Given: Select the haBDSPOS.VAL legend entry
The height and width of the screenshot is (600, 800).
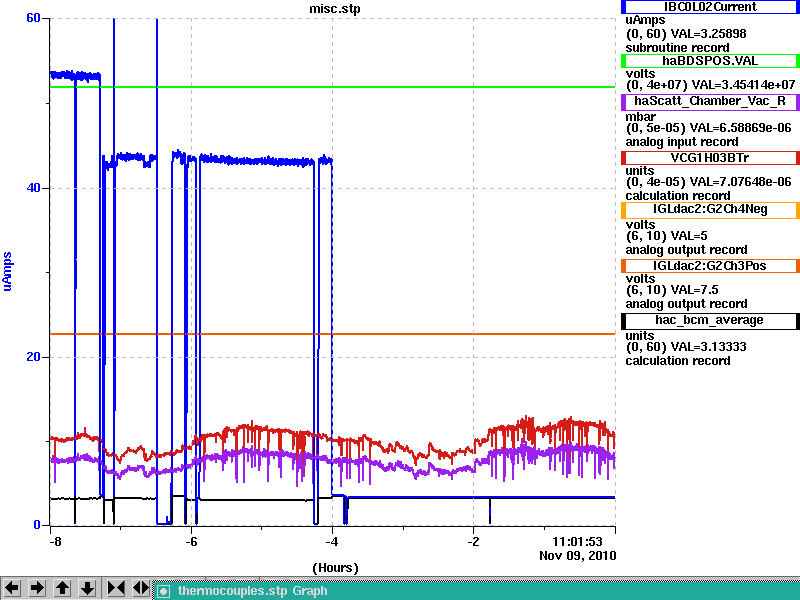Looking at the screenshot, I should click(x=710, y=61).
